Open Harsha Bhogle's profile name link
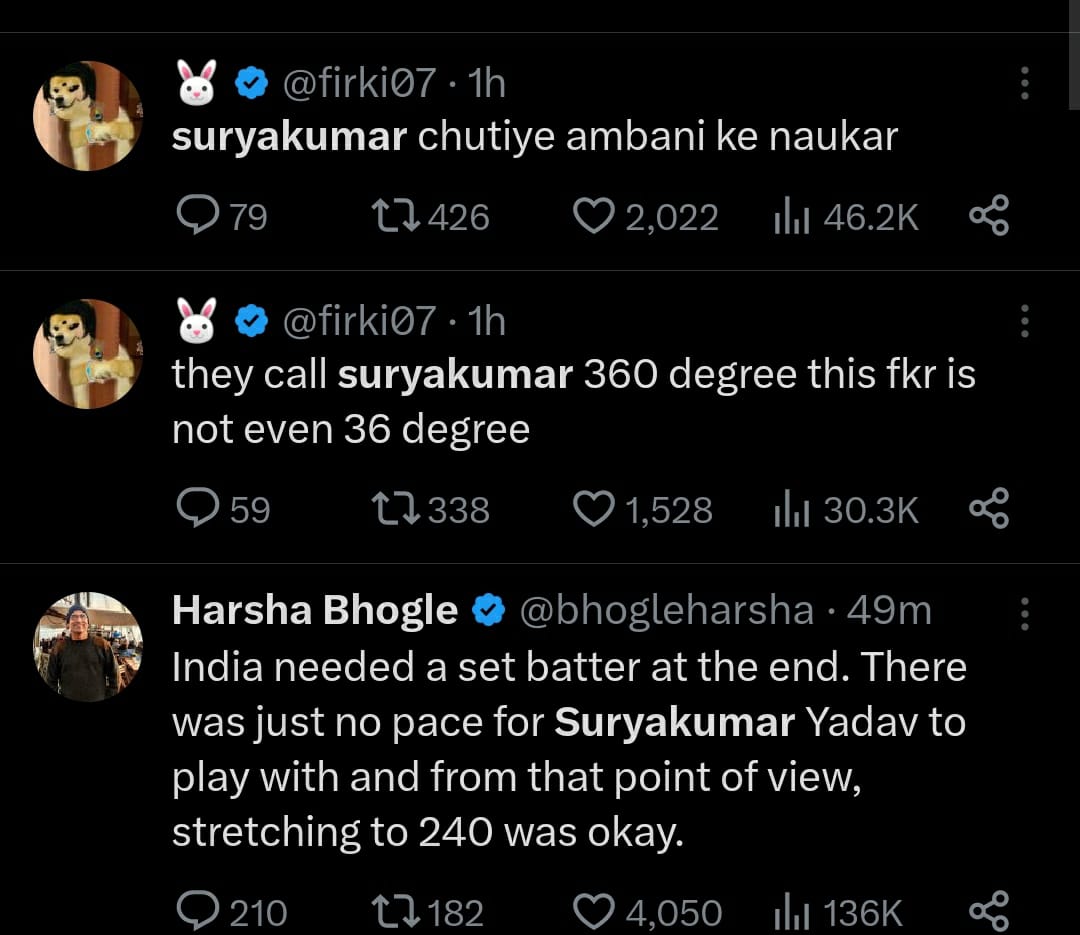The width and height of the screenshot is (1080, 935). point(314,610)
